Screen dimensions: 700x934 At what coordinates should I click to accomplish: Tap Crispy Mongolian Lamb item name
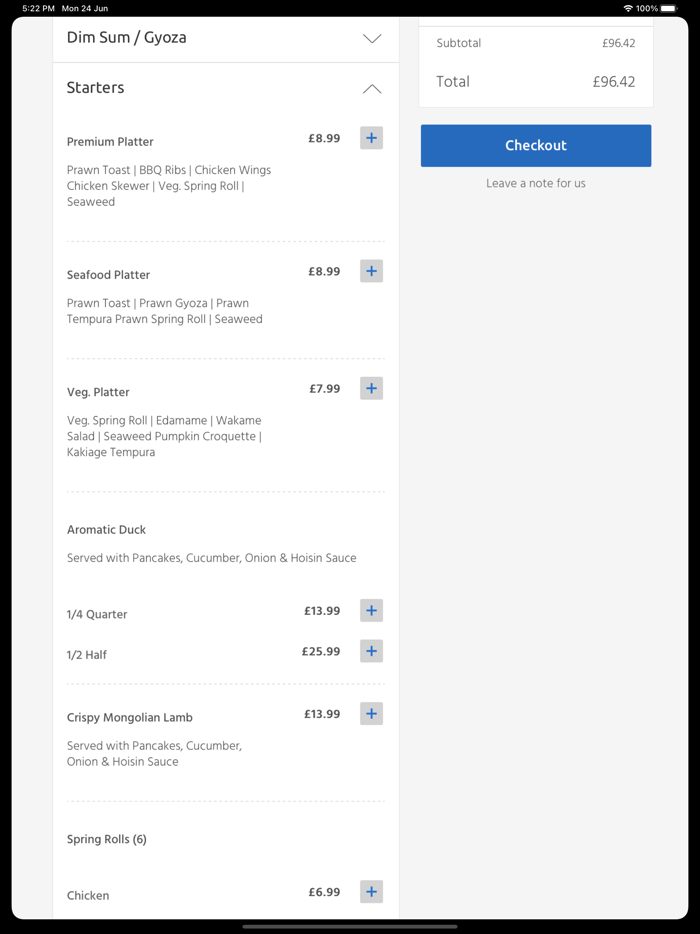(x=130, y=718)
